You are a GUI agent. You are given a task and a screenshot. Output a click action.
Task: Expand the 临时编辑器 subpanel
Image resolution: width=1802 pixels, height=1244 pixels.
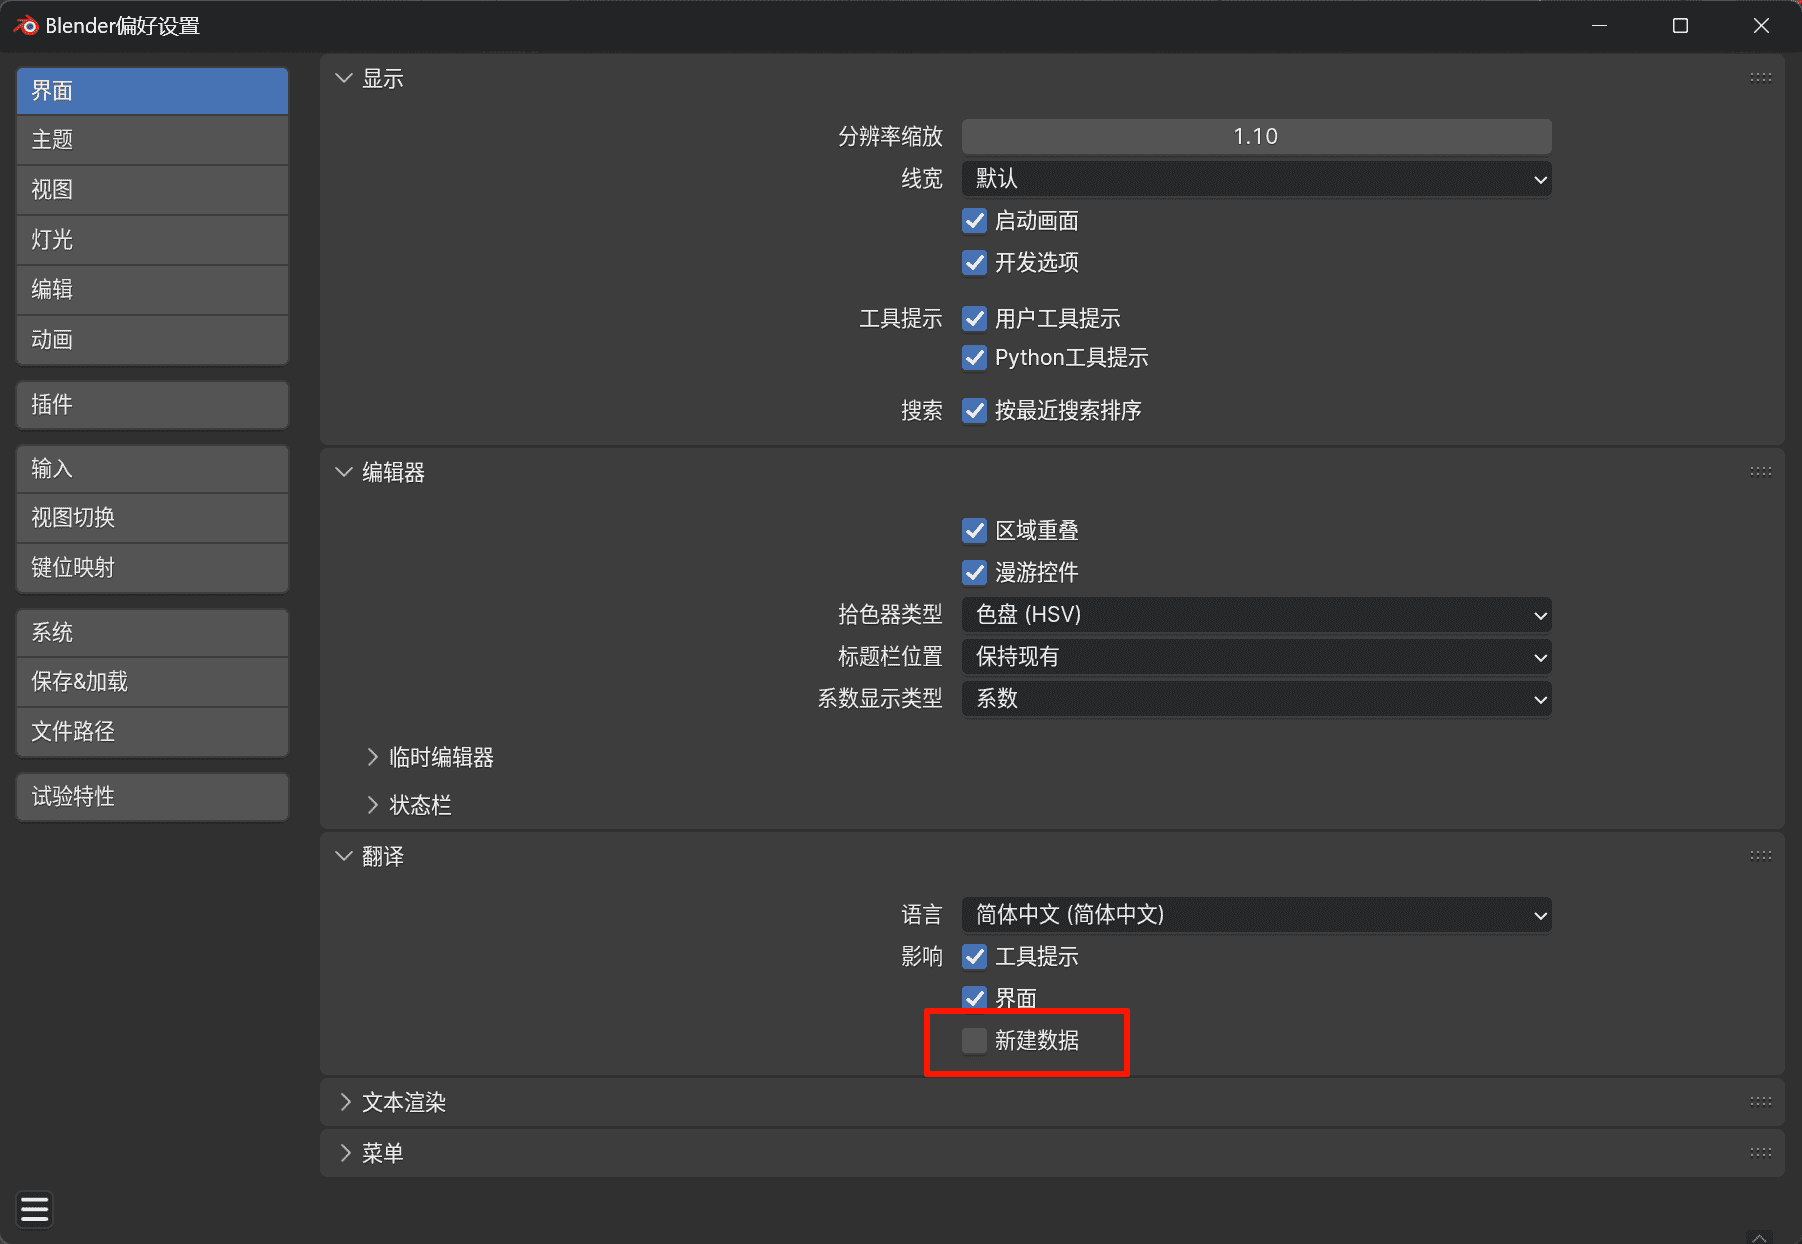(x=372, y=757)
